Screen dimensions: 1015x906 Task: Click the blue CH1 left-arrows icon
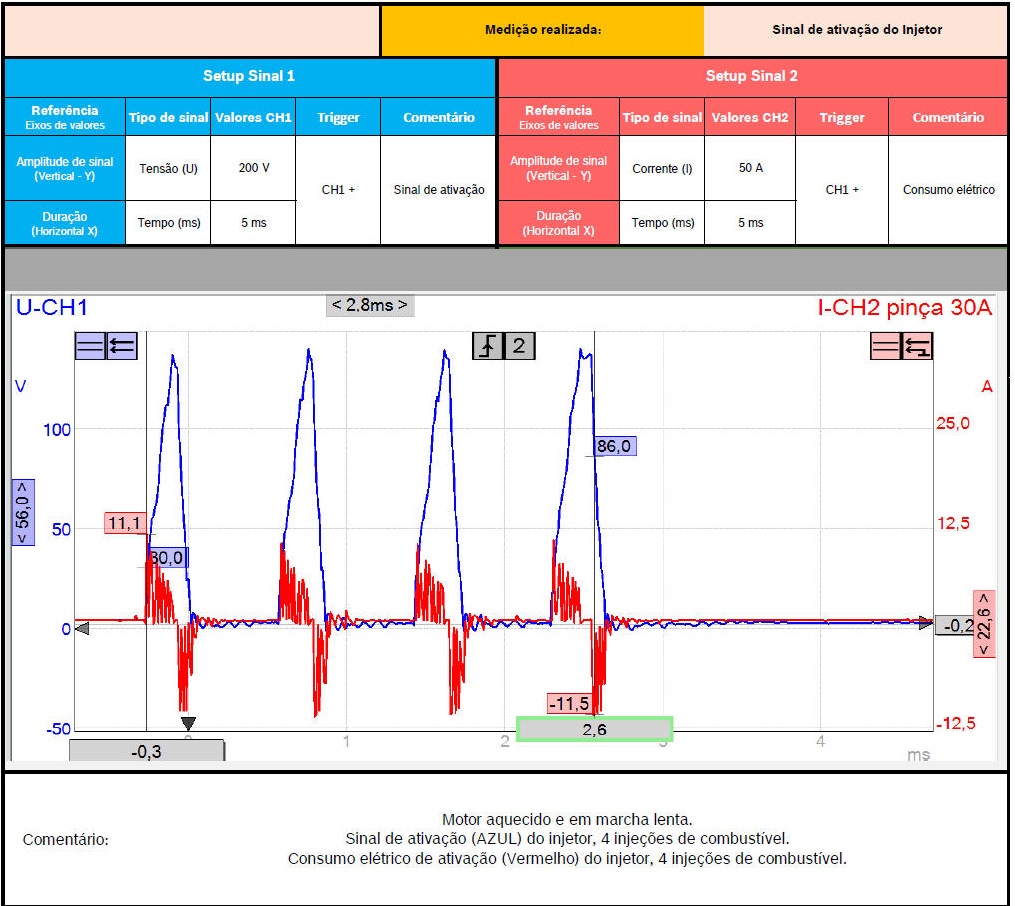point(122,346)
